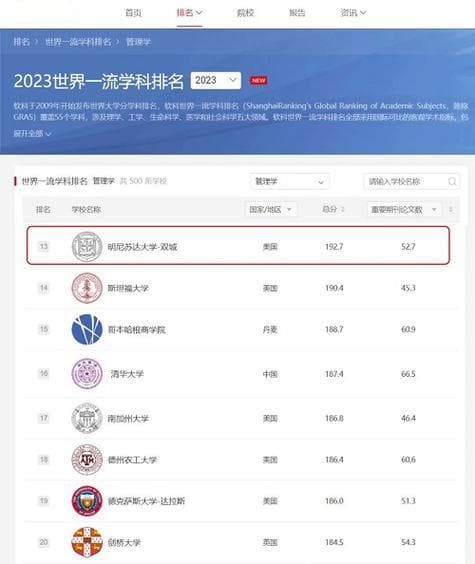
Task: Open 清华大学 school link
Action: click(127, 374)
